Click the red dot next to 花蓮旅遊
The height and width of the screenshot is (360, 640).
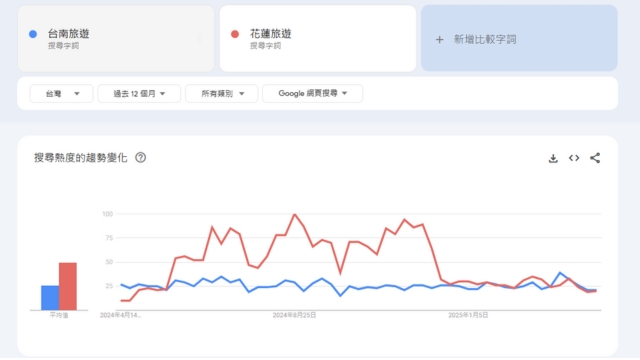tap(235, 34)
